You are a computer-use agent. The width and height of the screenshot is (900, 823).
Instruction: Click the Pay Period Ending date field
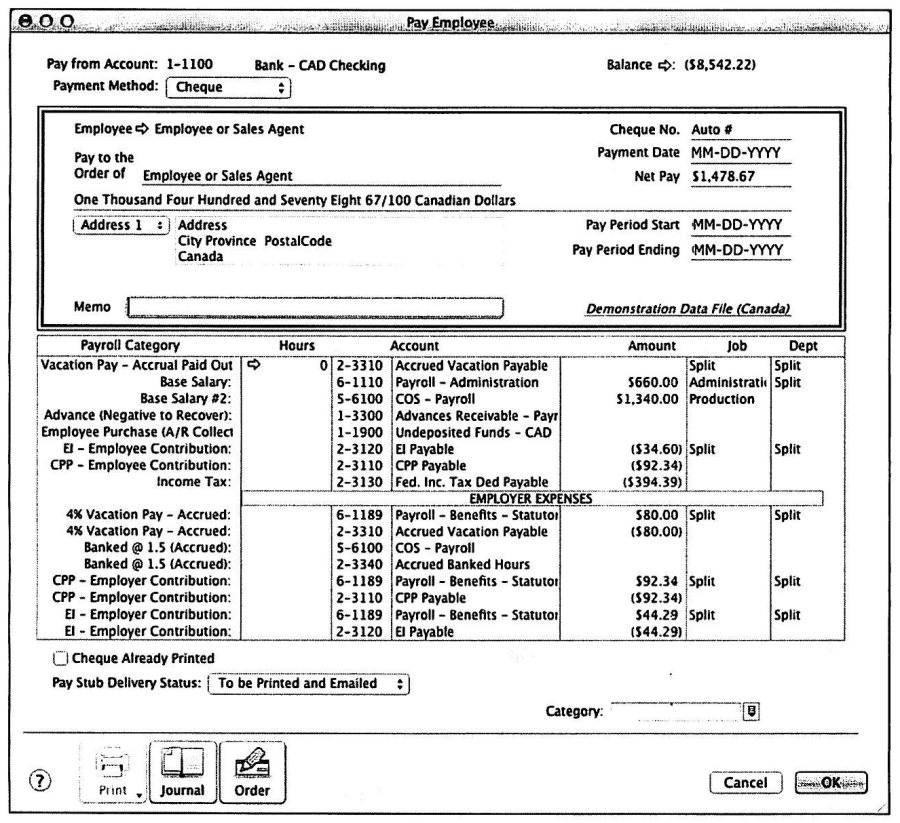tap(740, 250)
